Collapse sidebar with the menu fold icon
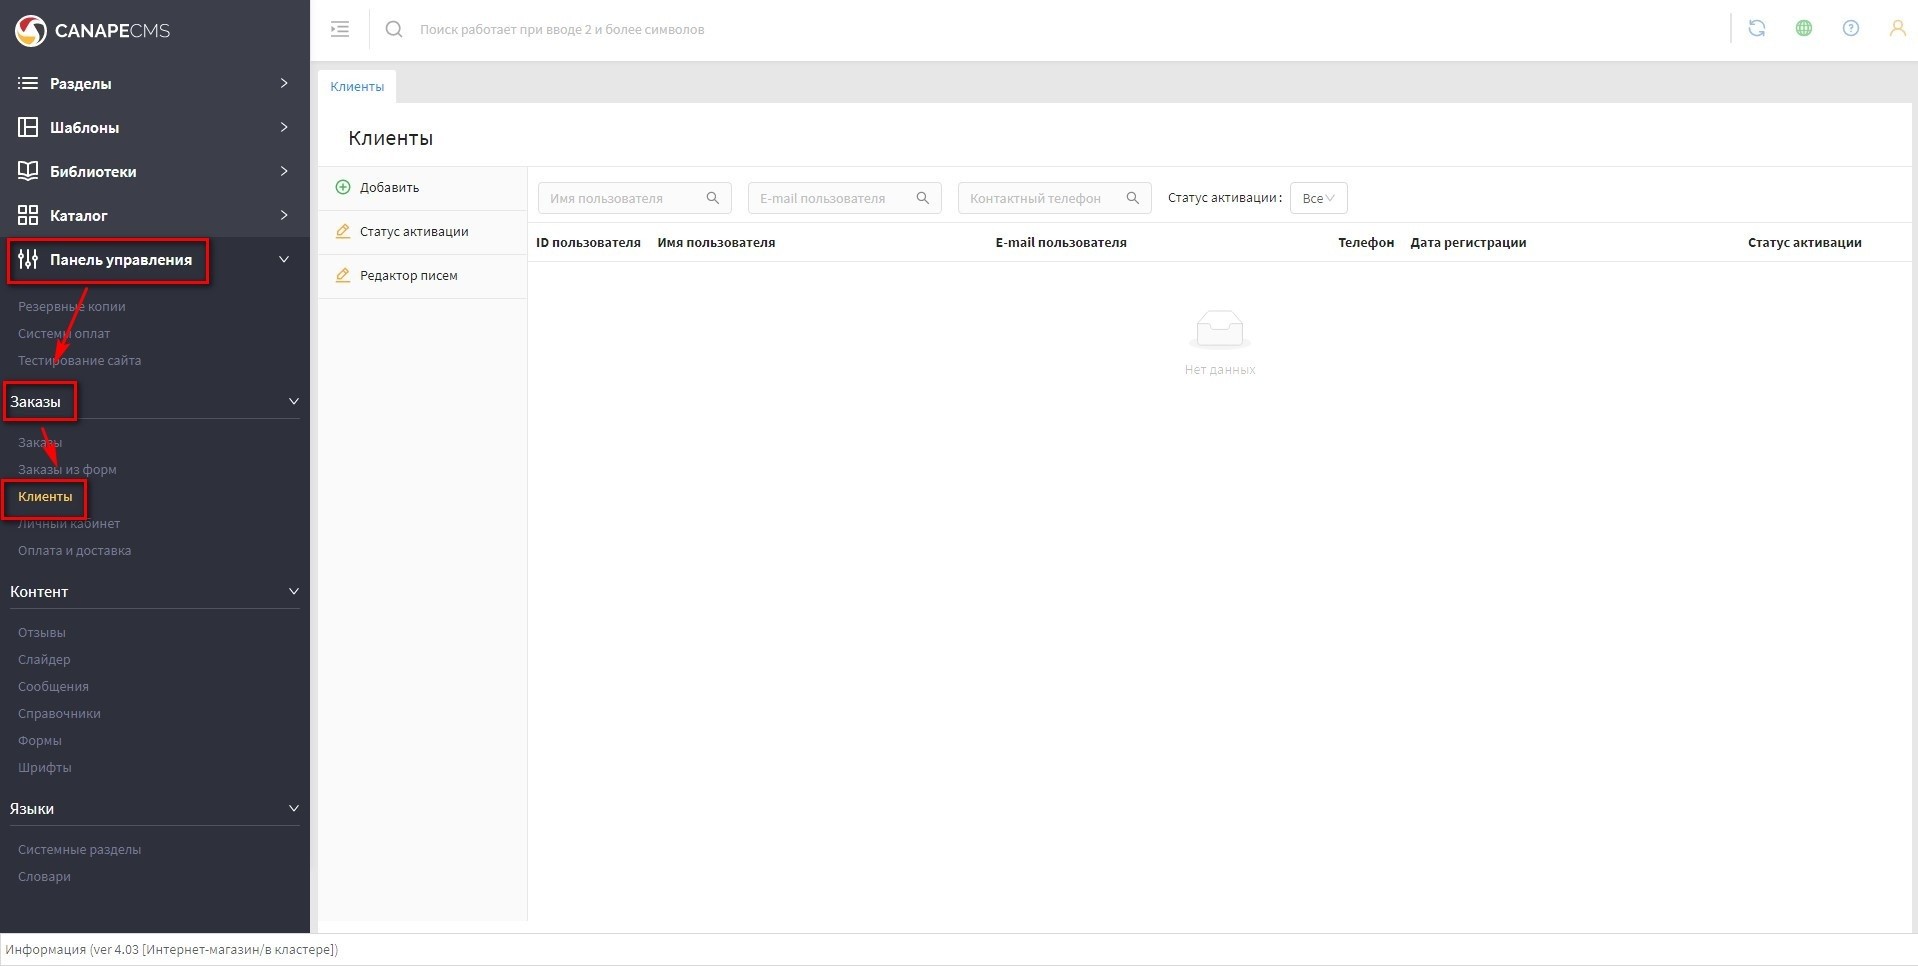The height and width of the screenshot is (966, 1918). click(340, 29)
